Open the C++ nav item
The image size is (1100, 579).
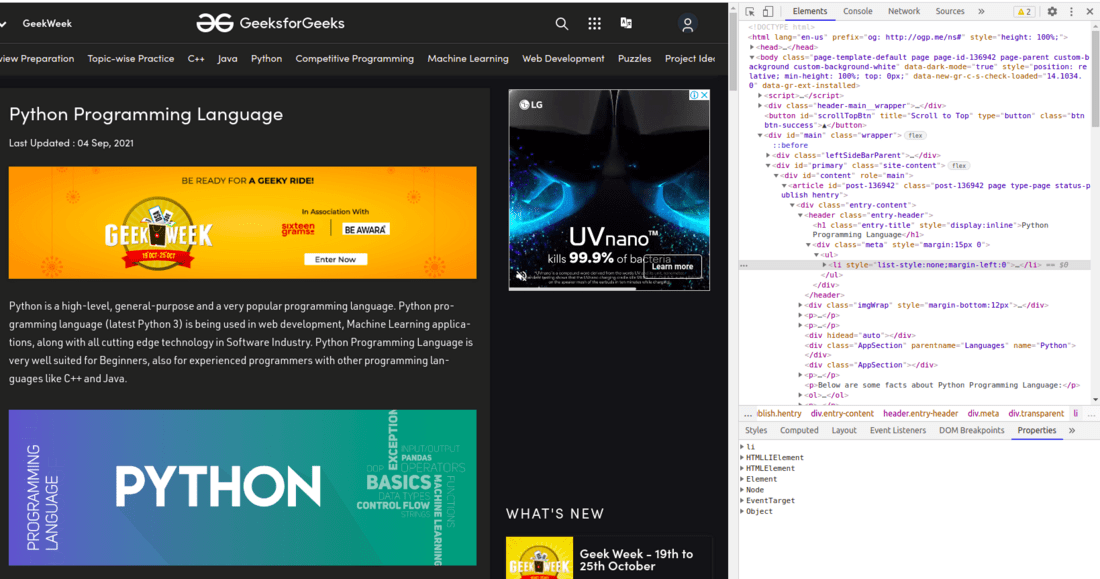(196, 58)
